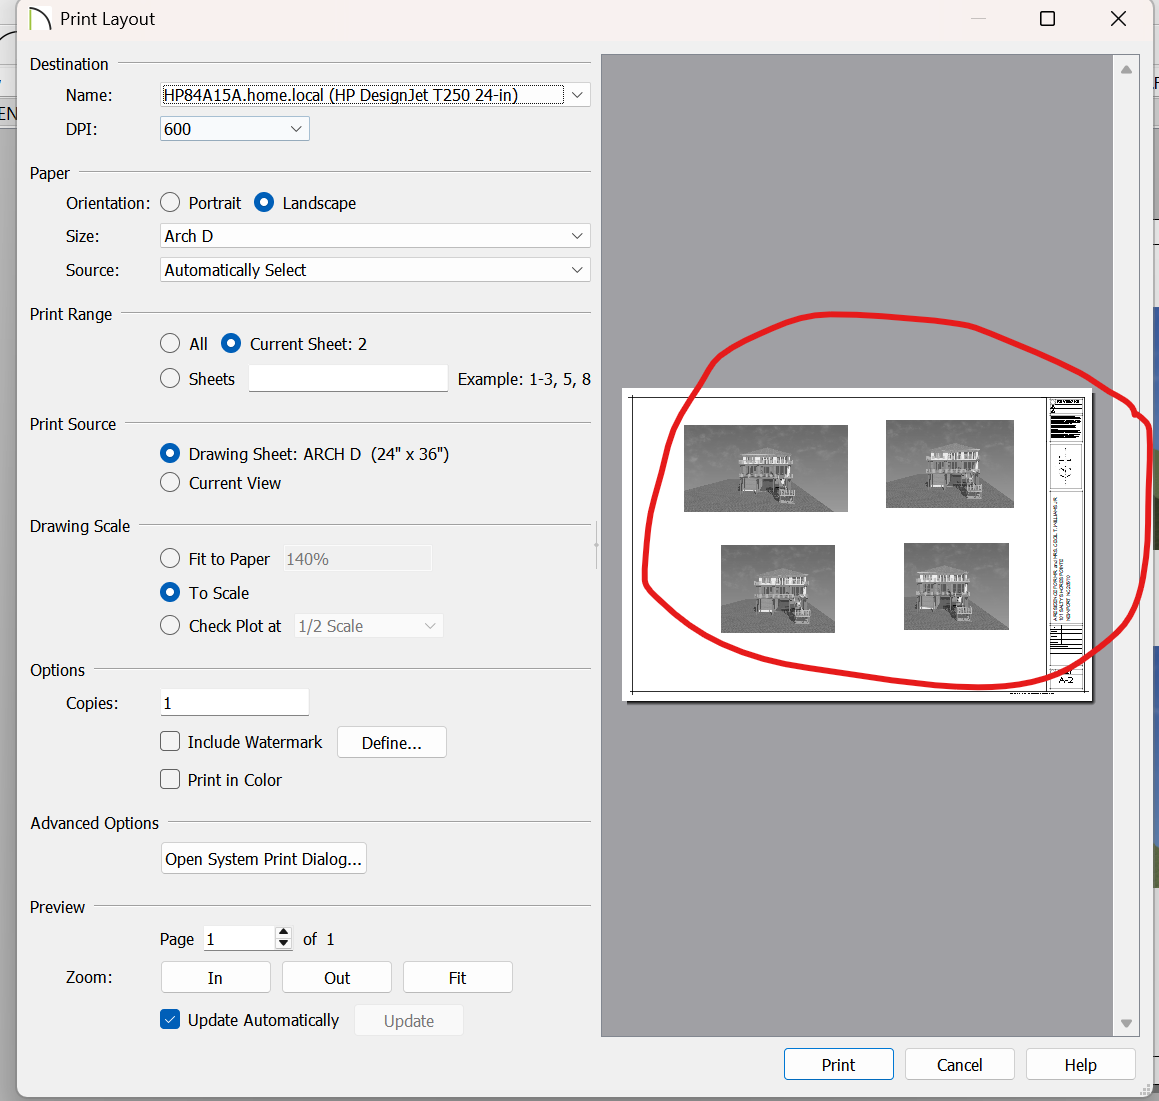Enable Include Watermark checkbox
The width and height of the screenshot is (1159, 1101).
coord(171,742)
